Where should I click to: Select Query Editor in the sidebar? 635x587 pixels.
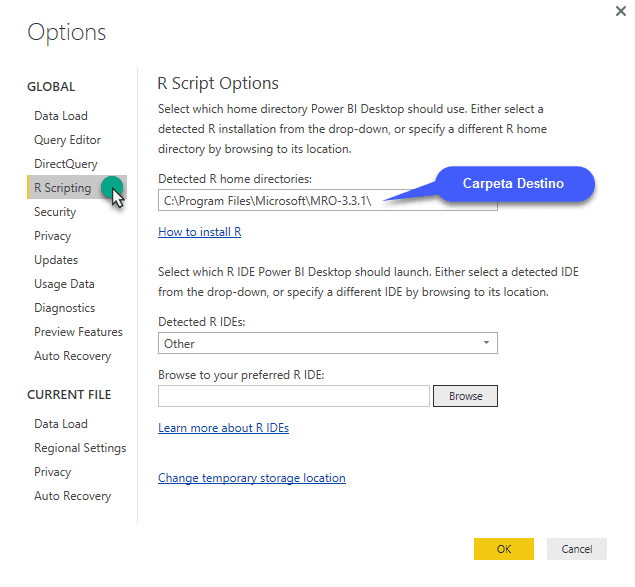[x=67, y=140]
